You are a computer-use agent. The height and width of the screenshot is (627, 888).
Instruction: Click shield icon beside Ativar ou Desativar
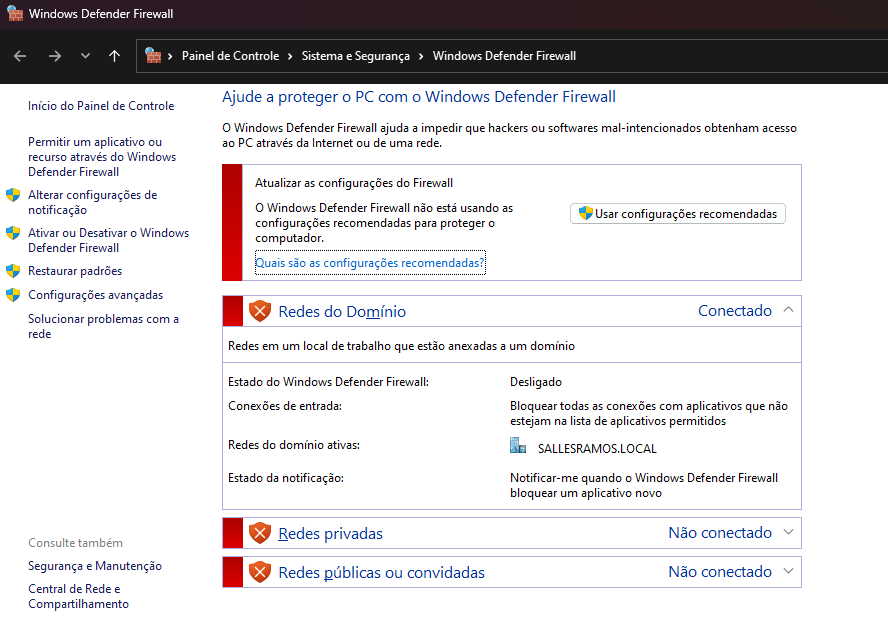pyautogui.click(x=13, y=233)
